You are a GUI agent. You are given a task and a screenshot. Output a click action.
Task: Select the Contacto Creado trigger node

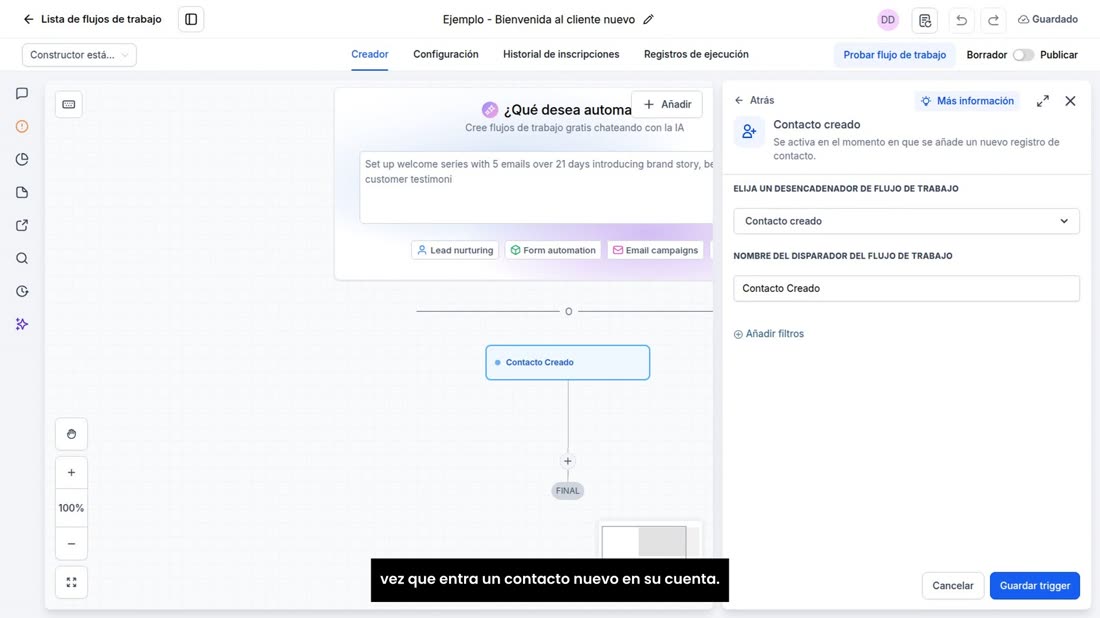tap(568, 363)
